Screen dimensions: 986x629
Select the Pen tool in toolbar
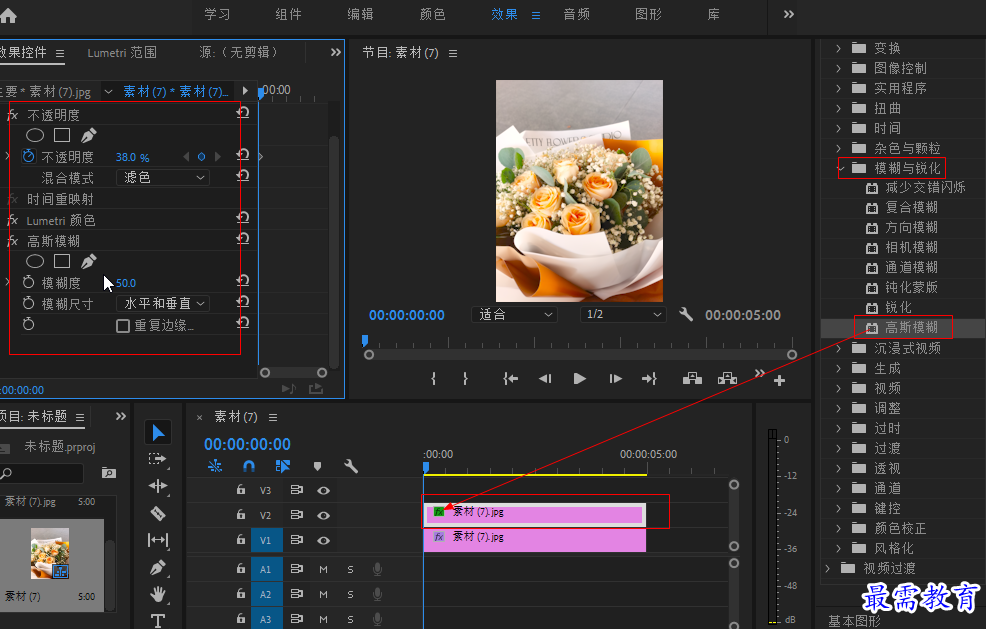coord(158,567)
